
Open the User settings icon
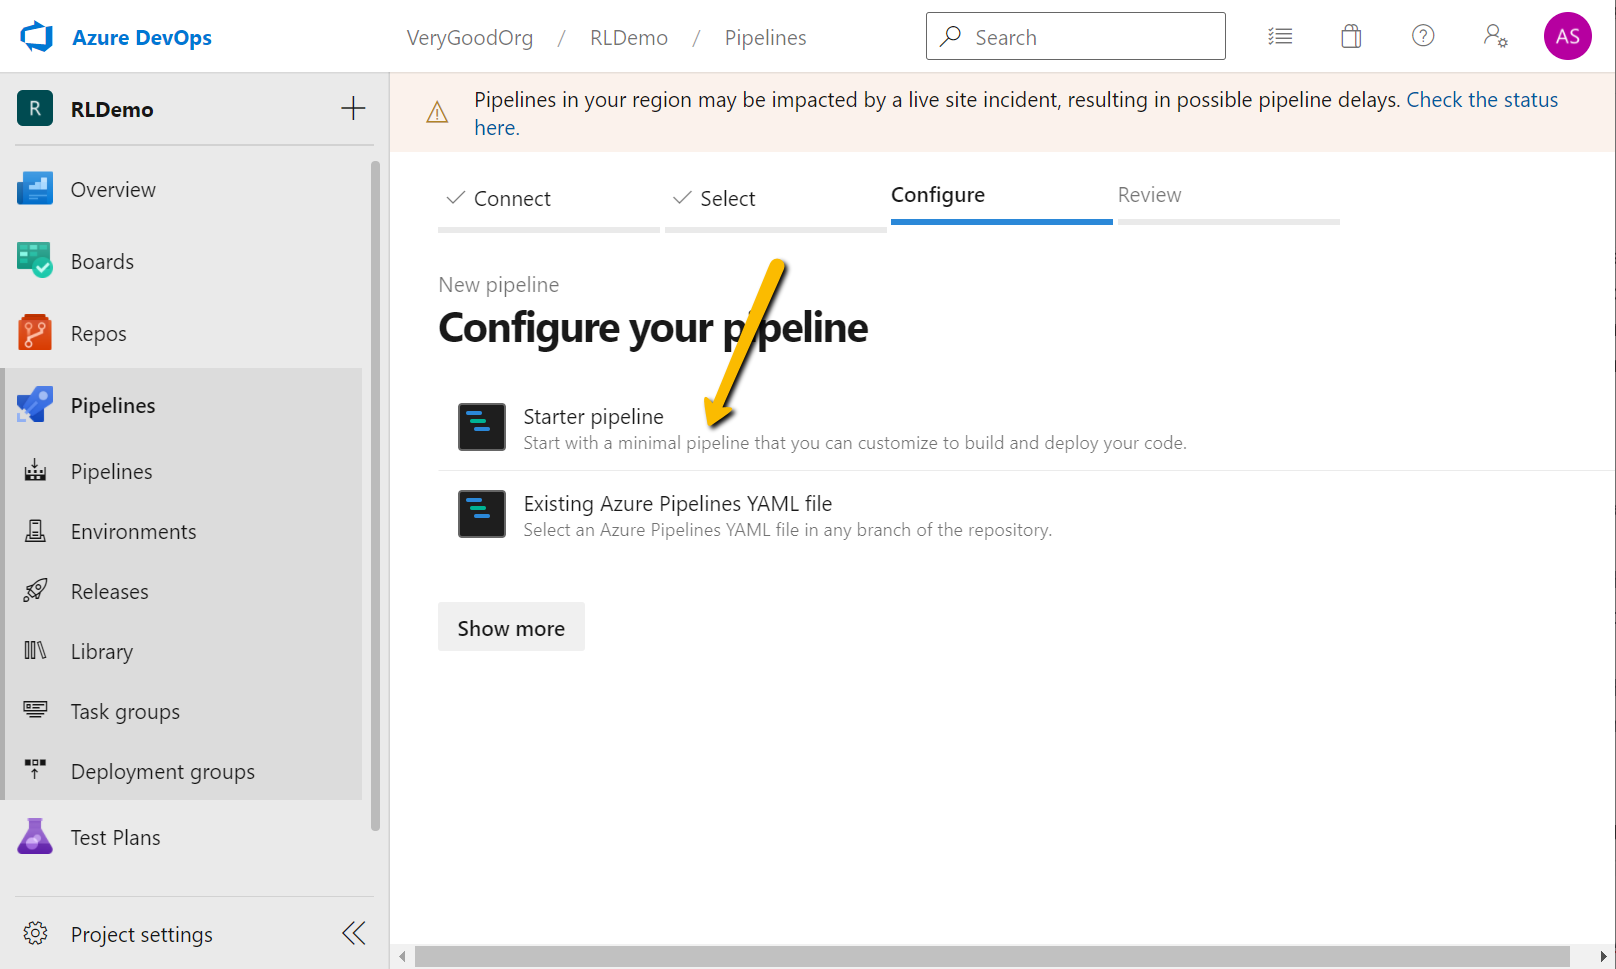click(1495, 36)
